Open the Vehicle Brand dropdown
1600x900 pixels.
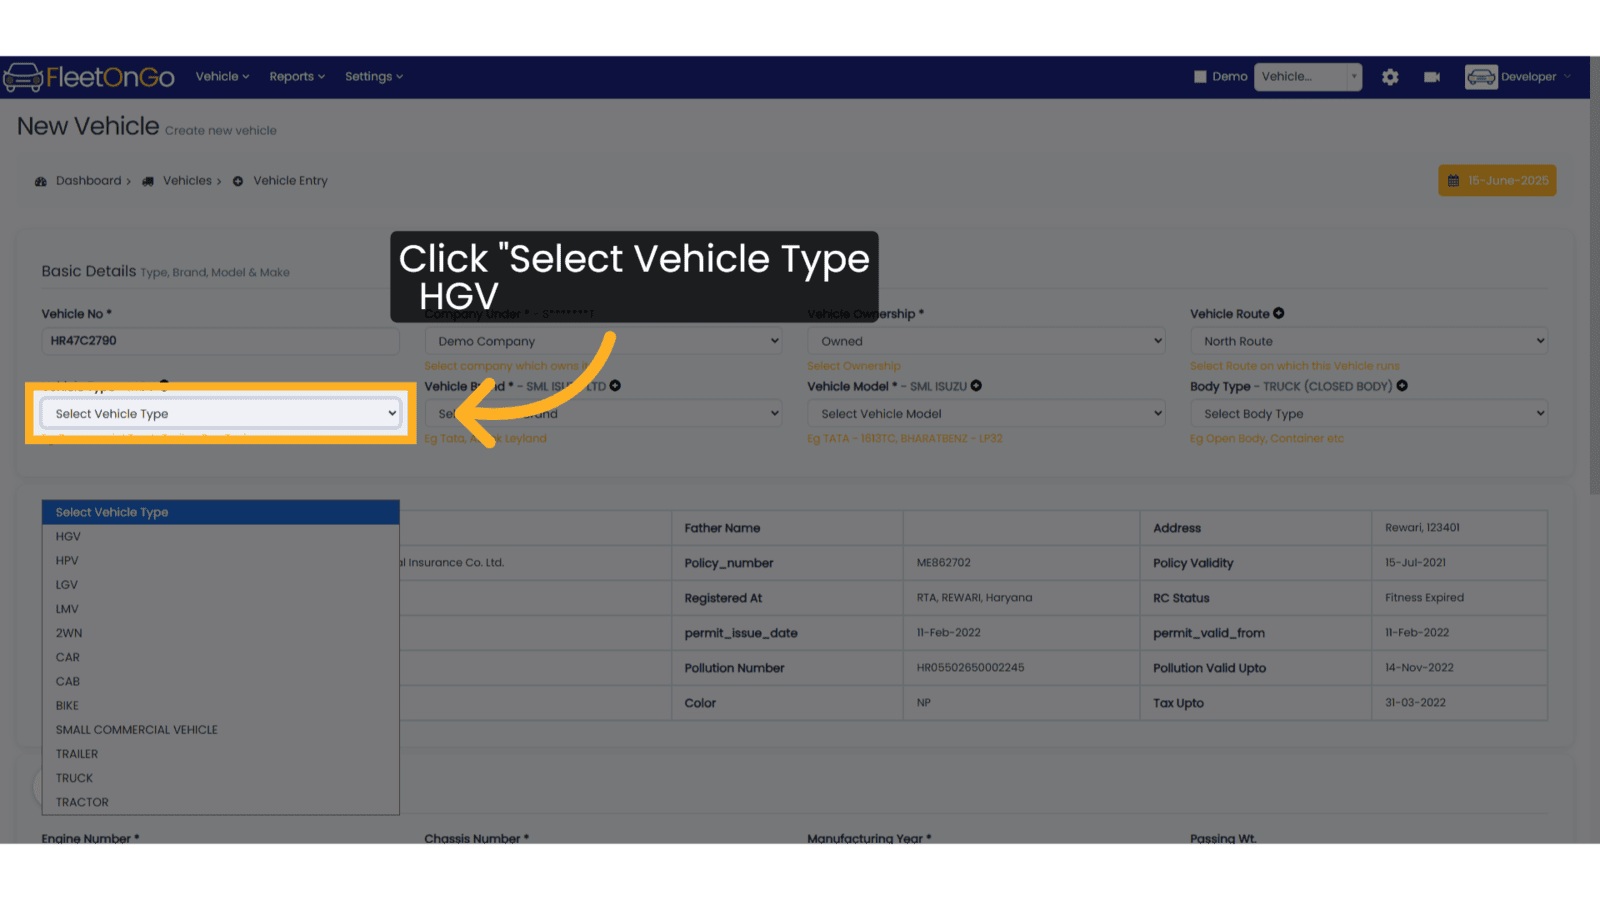pyautogui.click(x=603, y=414)
